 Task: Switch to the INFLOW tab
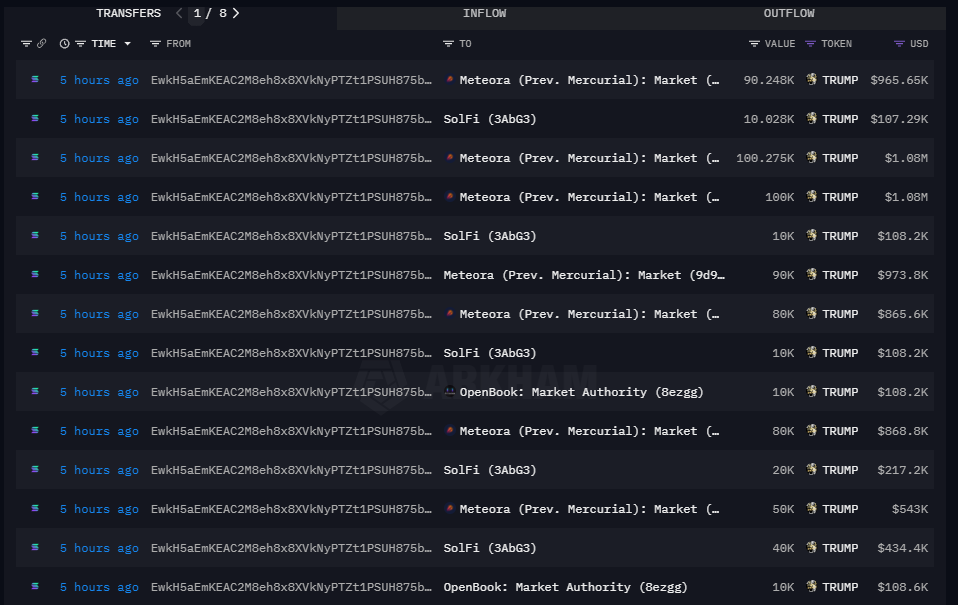pyautogui.click(x=484, y=14)
